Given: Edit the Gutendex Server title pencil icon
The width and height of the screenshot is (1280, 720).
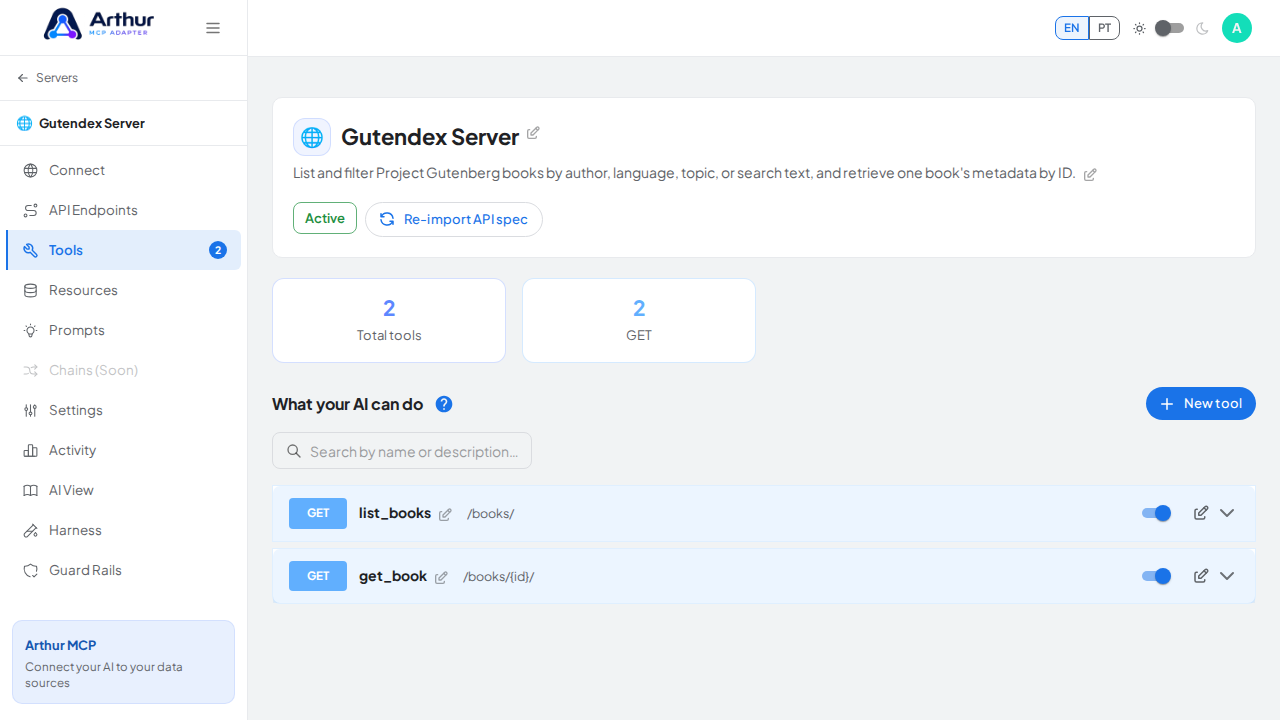Looking at the screenshot, I should tap(534, 133).
